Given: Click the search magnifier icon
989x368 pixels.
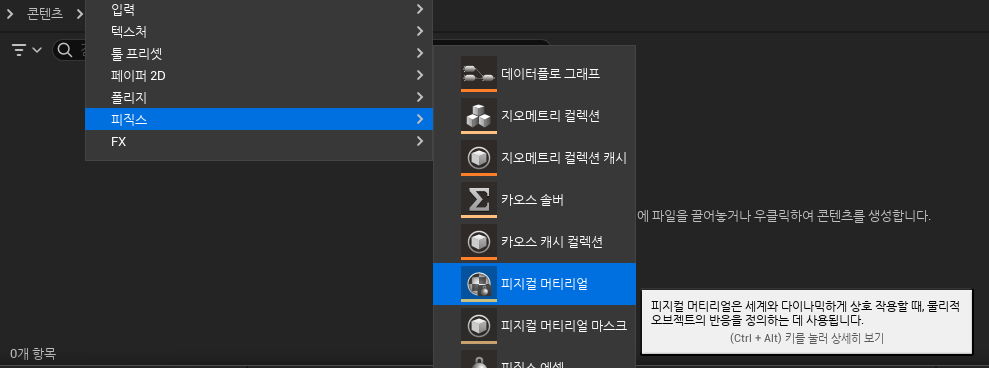Looking at the screenshot, I should pyautogui.click(x=65, y=50).
